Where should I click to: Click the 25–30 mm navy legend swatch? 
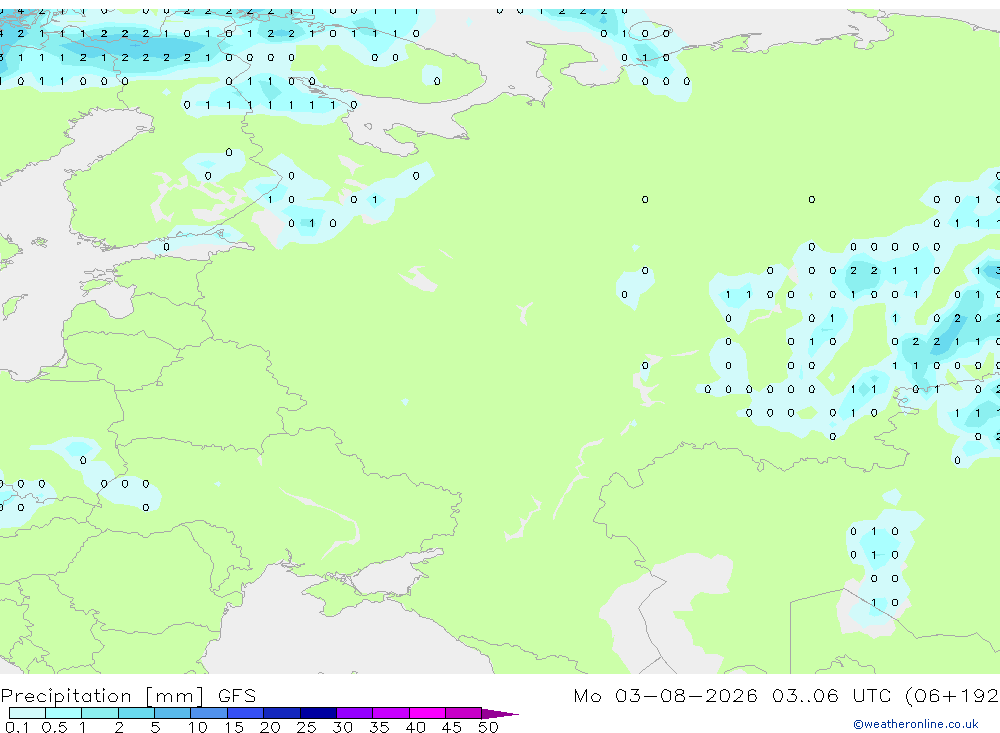click(x=318, y=713)
